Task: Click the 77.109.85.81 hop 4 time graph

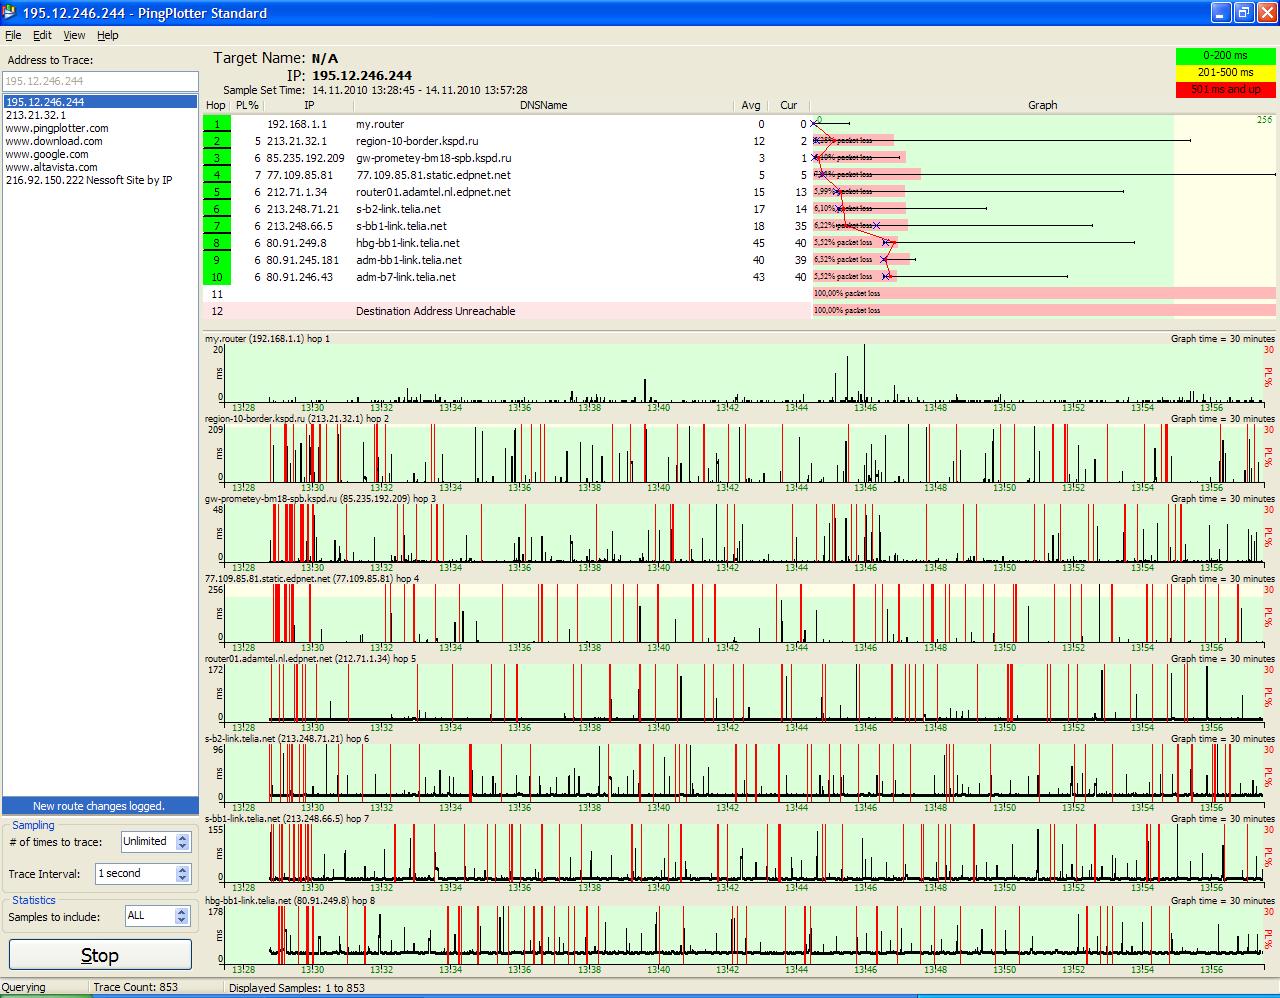Action: (742, 613)
